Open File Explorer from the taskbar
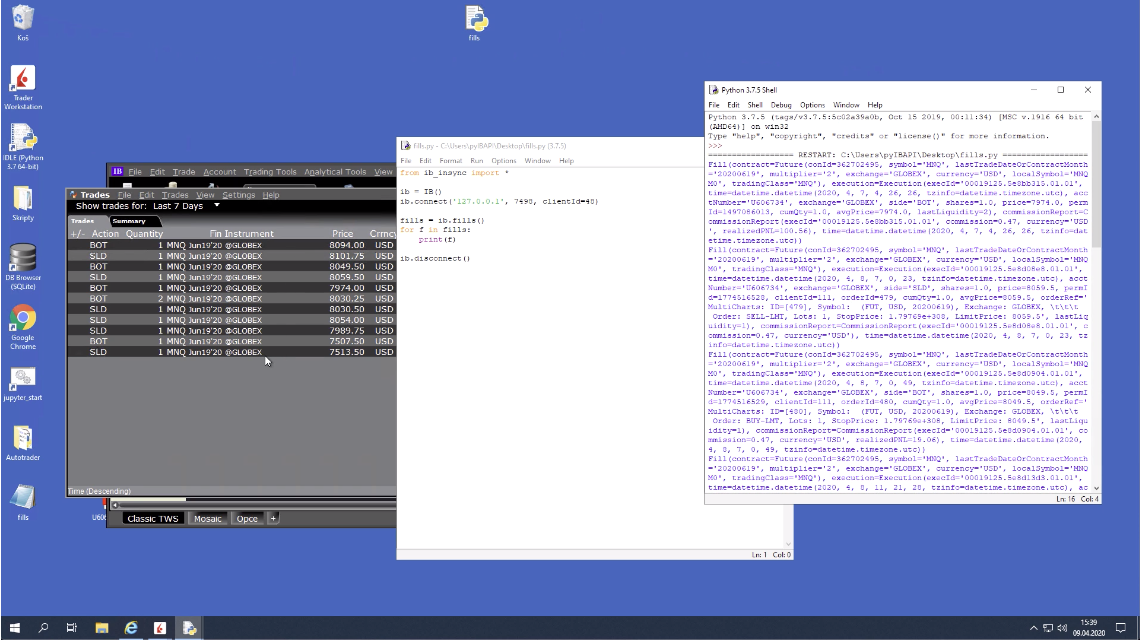The image size is (1140, 640). coord(101,628)
